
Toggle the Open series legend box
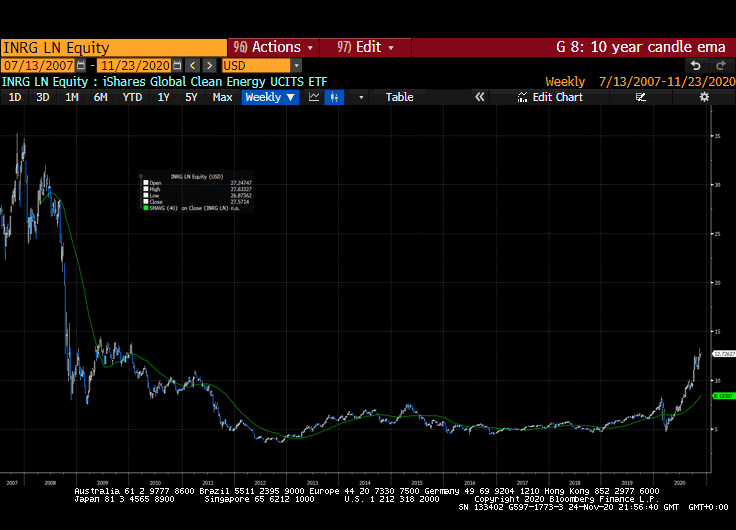pyautogui.click(x=145, y=183)
